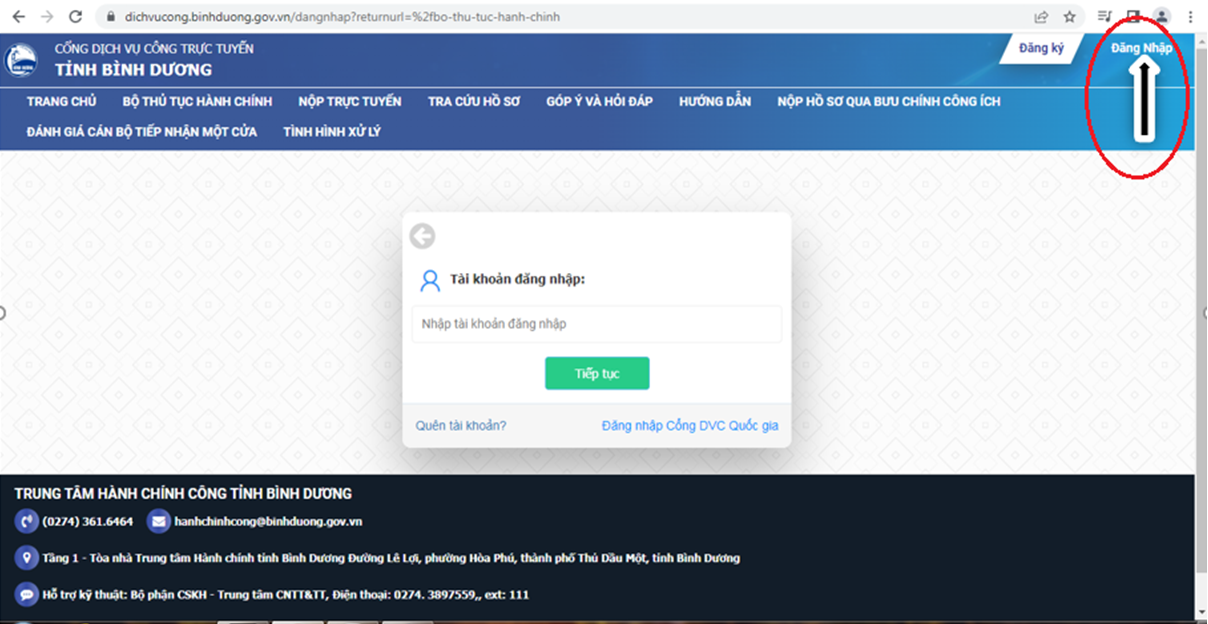Click the browser back arrow
The image size is (1208, 624).
point(18,17)
